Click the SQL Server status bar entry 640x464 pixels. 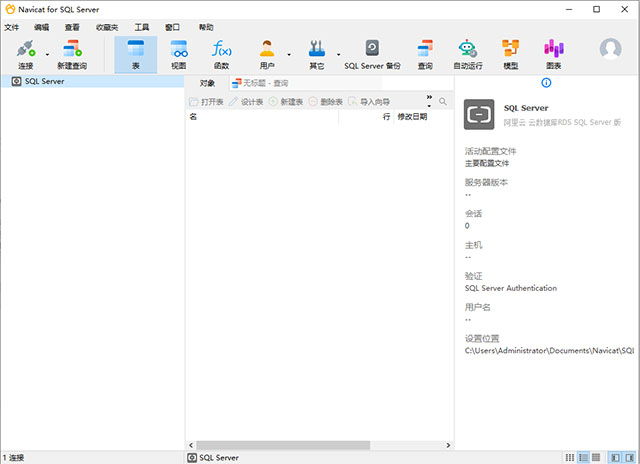click(x=213, y=458)
